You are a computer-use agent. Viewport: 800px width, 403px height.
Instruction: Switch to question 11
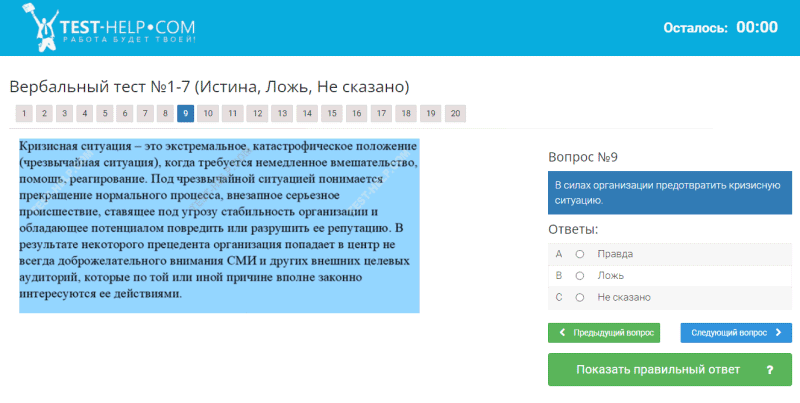pos(233,113)
